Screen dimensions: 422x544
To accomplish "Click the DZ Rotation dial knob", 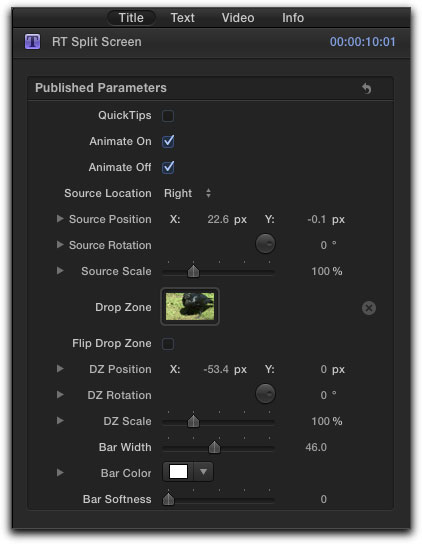I will 265,394.
